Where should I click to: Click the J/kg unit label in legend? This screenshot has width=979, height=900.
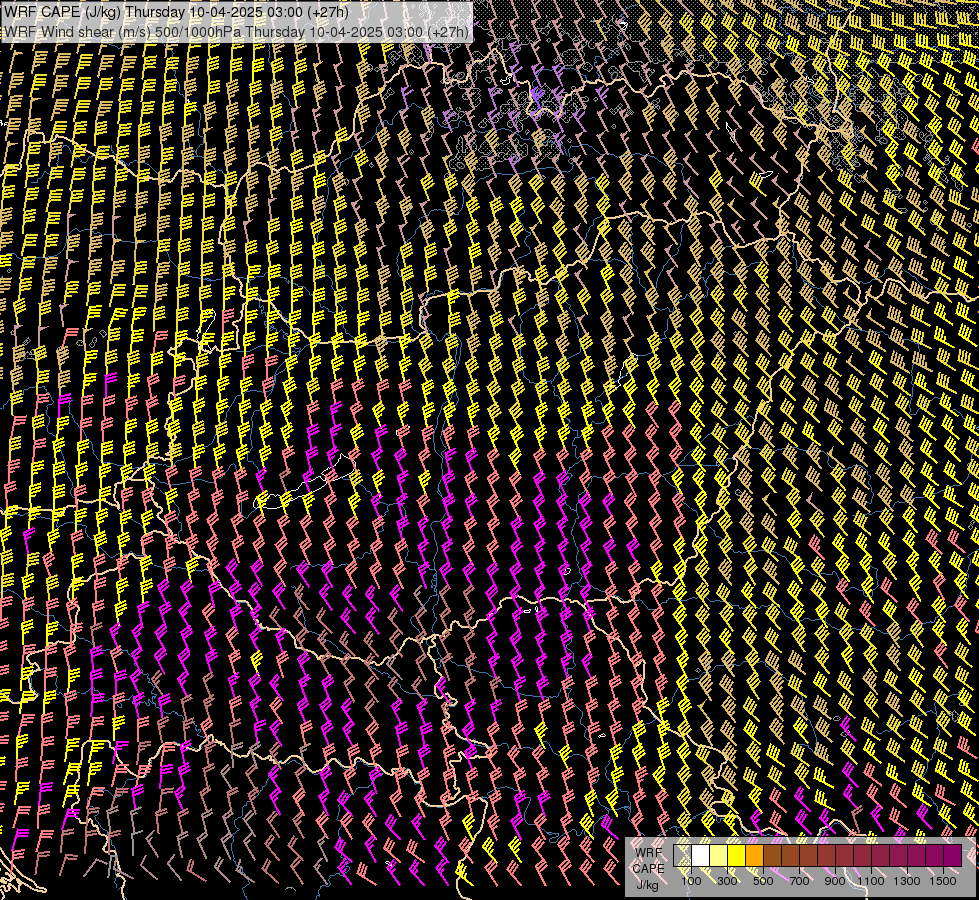tap(647, 885)
